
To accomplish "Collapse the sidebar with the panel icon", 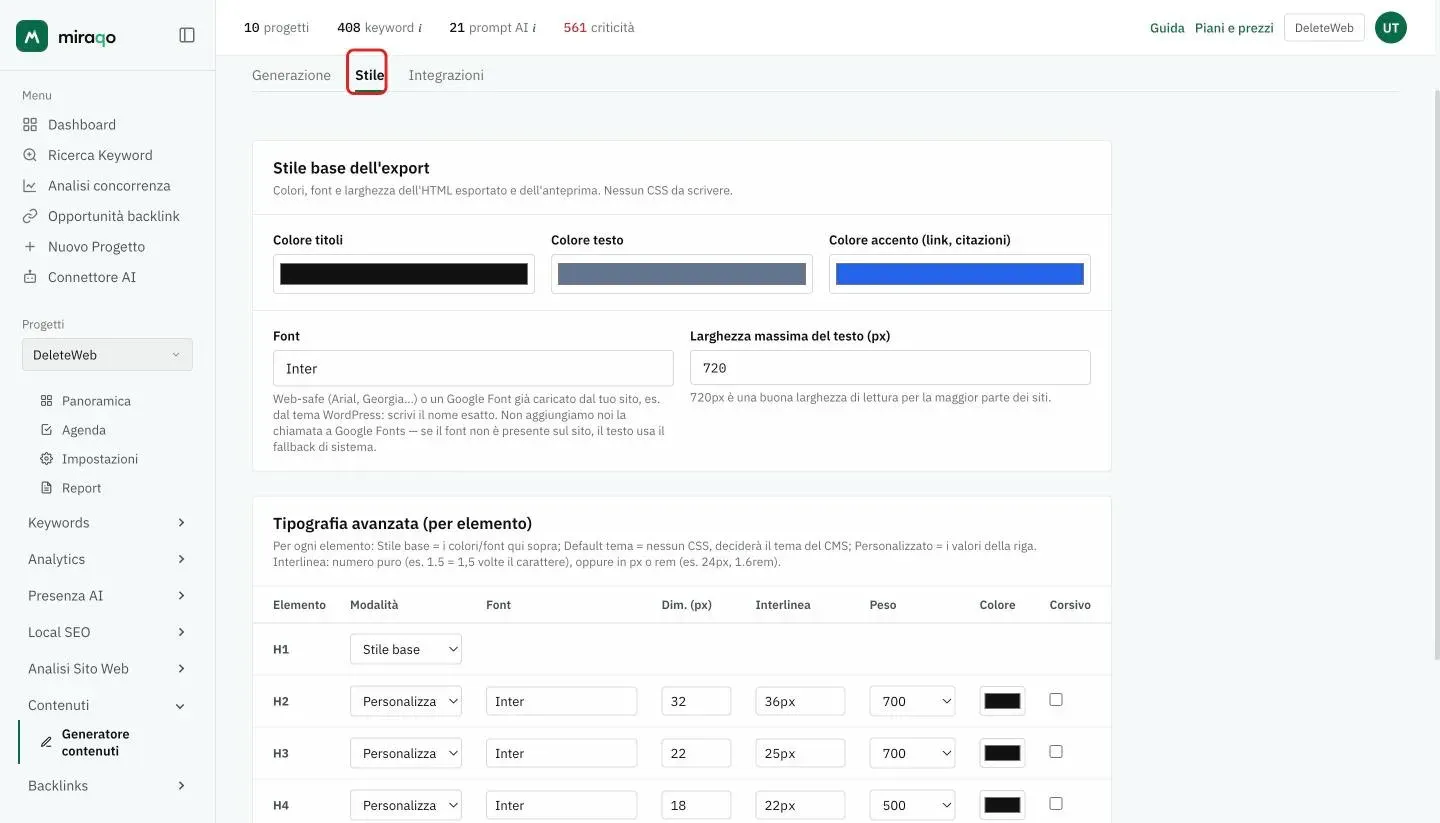I will pos(187,35).
